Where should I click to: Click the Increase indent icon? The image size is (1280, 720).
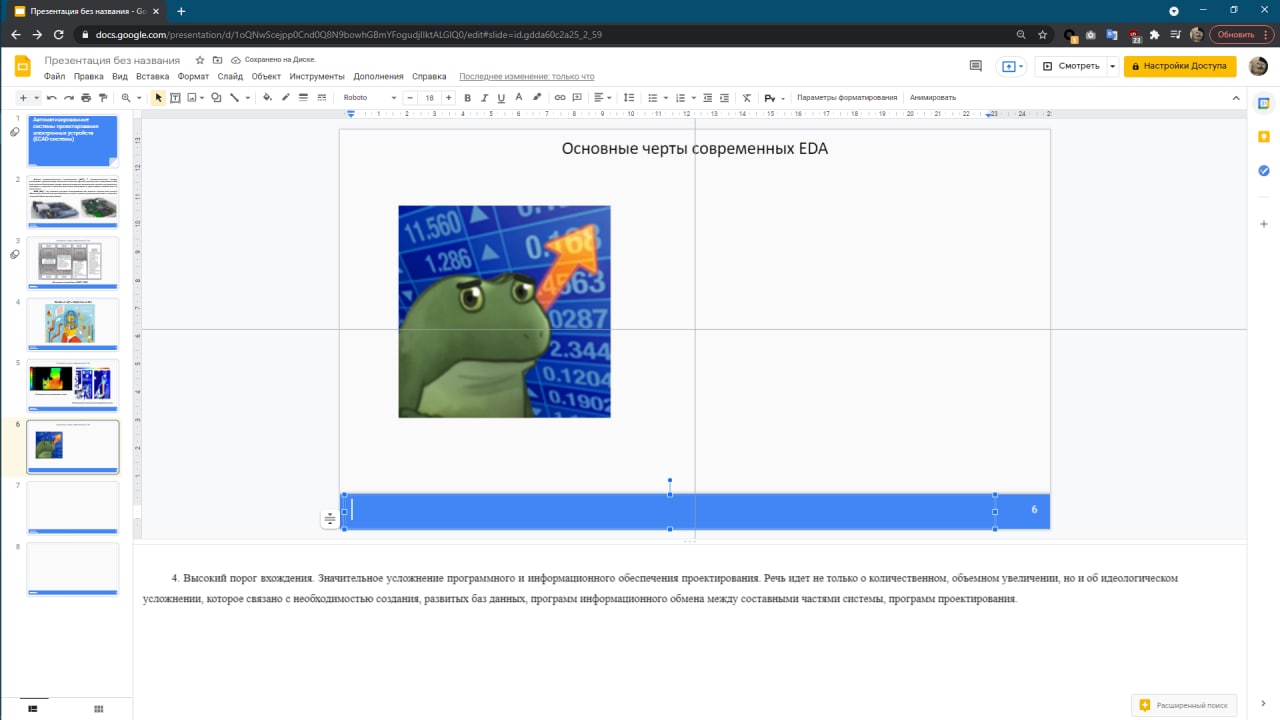point(725,98)
